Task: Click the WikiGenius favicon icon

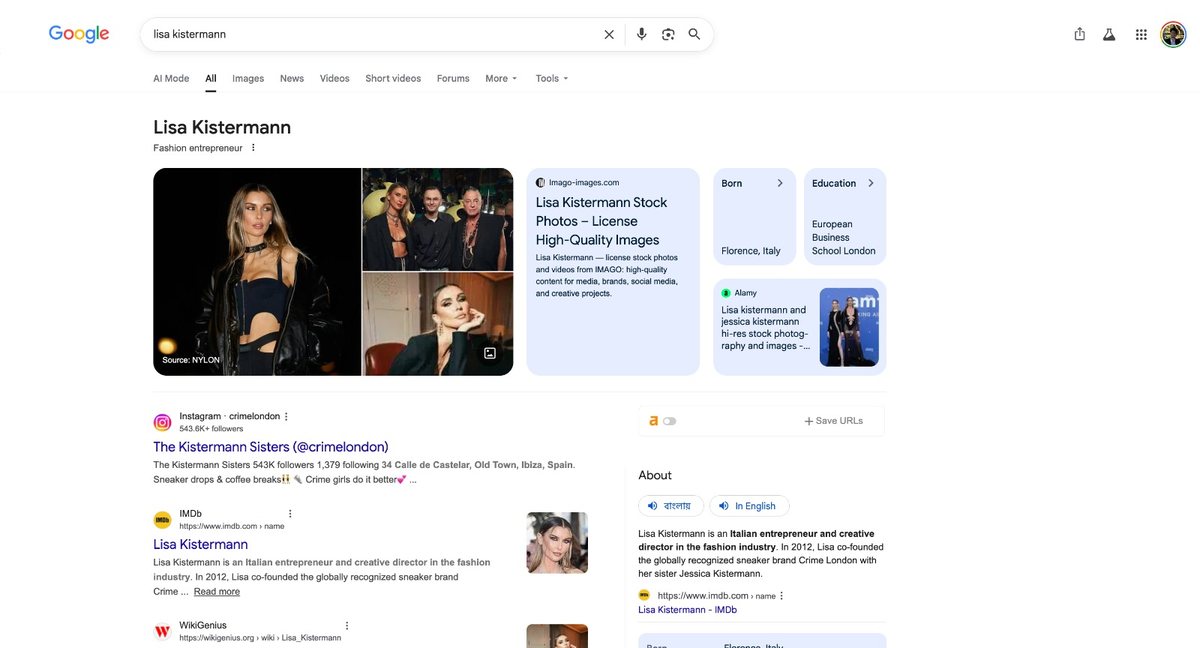Action: (x=162, y=631)
